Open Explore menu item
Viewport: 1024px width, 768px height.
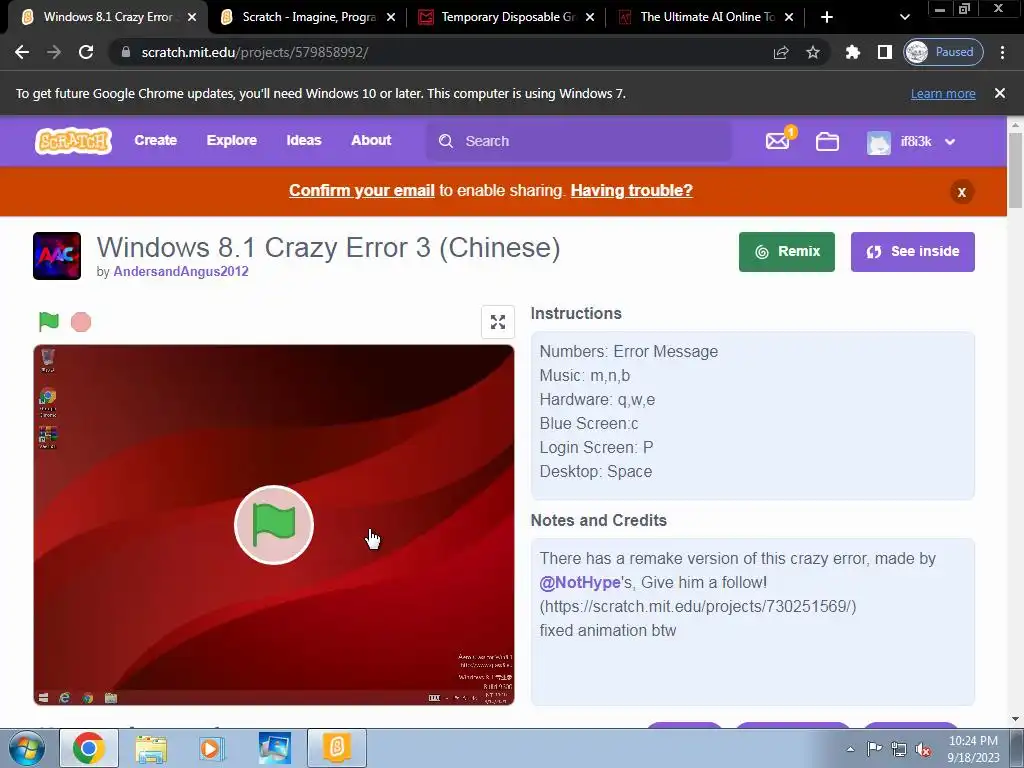coord(232,140)
